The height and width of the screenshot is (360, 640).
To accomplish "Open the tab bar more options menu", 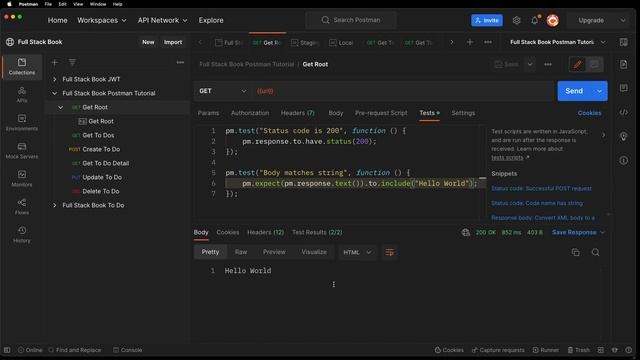I will point(488,42).
